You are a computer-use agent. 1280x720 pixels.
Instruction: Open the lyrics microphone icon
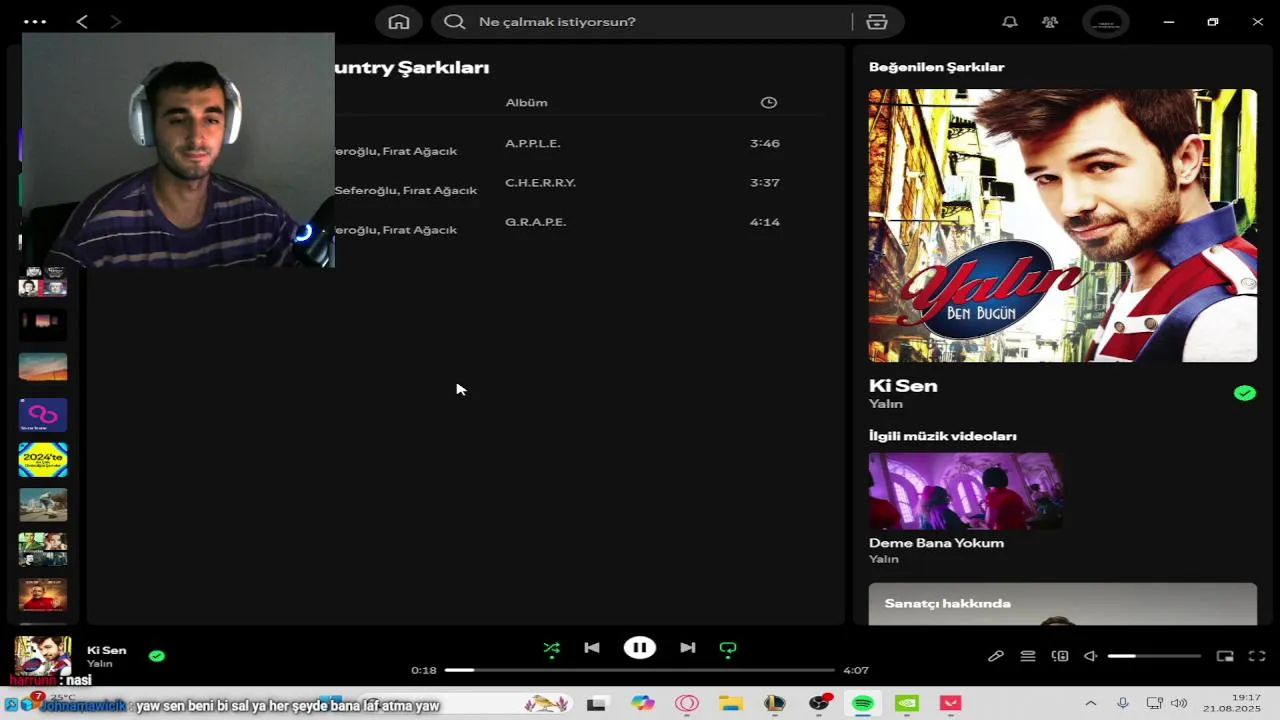(x=996, y=656)
